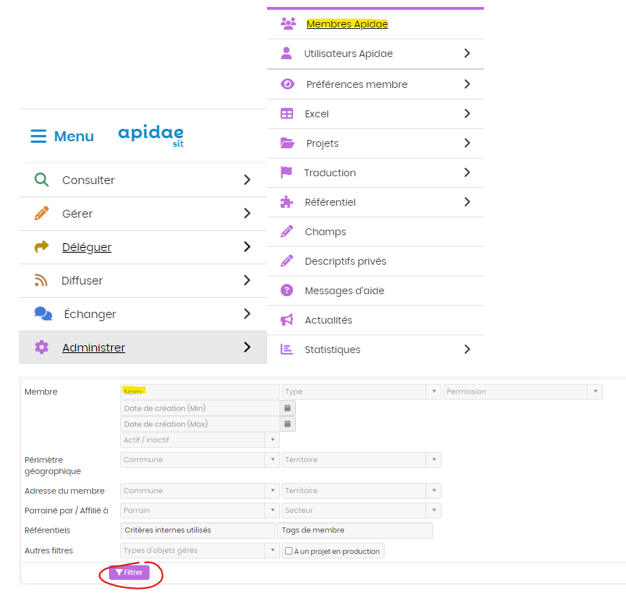Screen dimensions: 626x596
Task: Click the Membres Apidae link
Action: [347, 24]
